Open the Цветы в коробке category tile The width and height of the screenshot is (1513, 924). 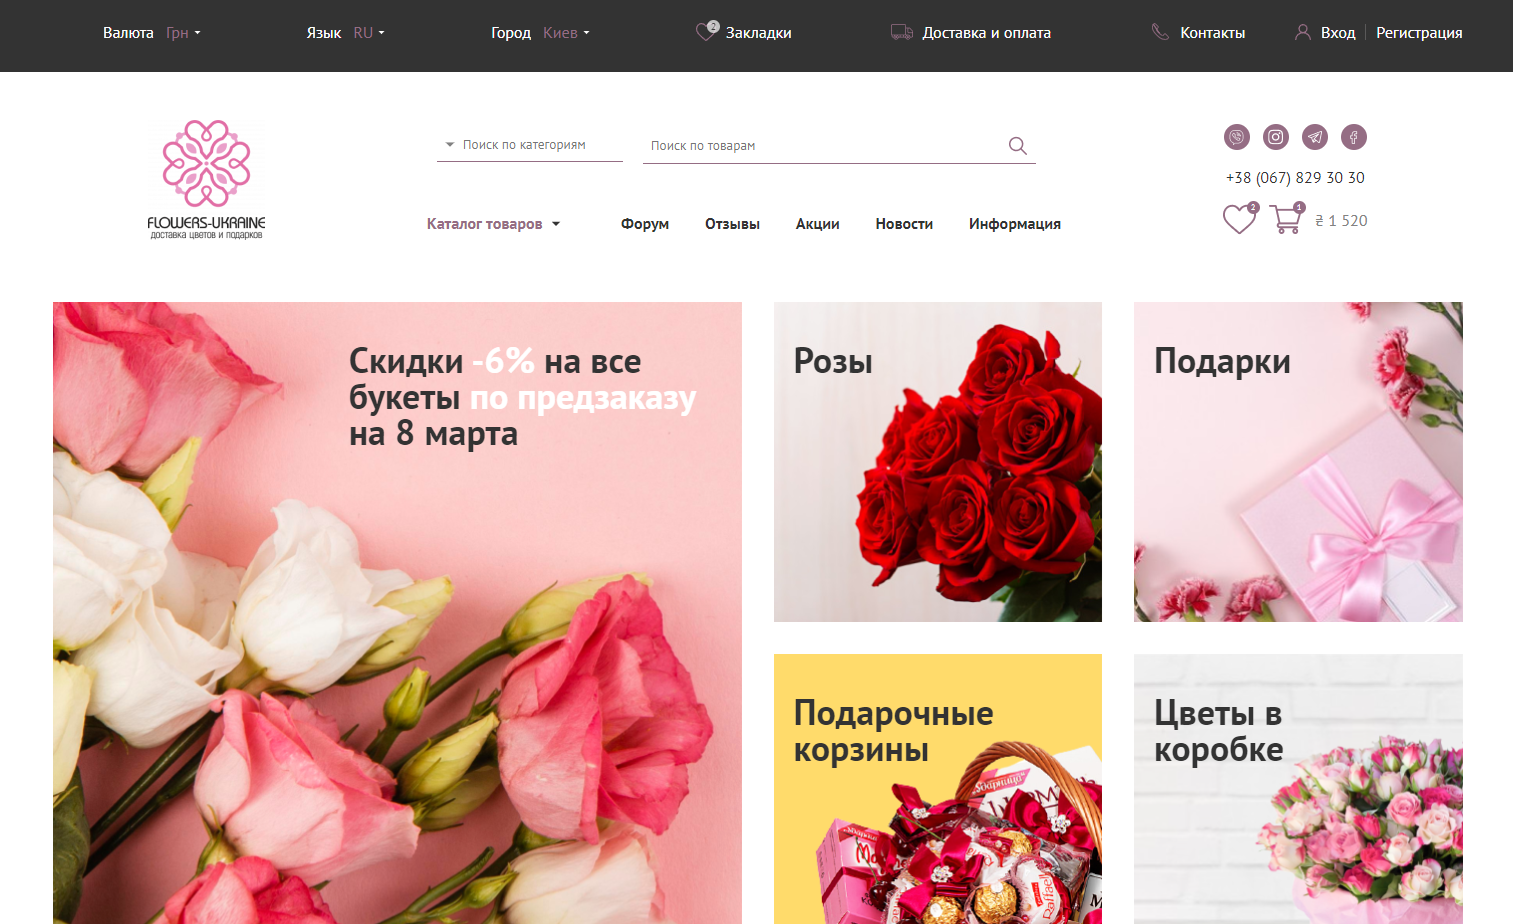[1298, 789]
